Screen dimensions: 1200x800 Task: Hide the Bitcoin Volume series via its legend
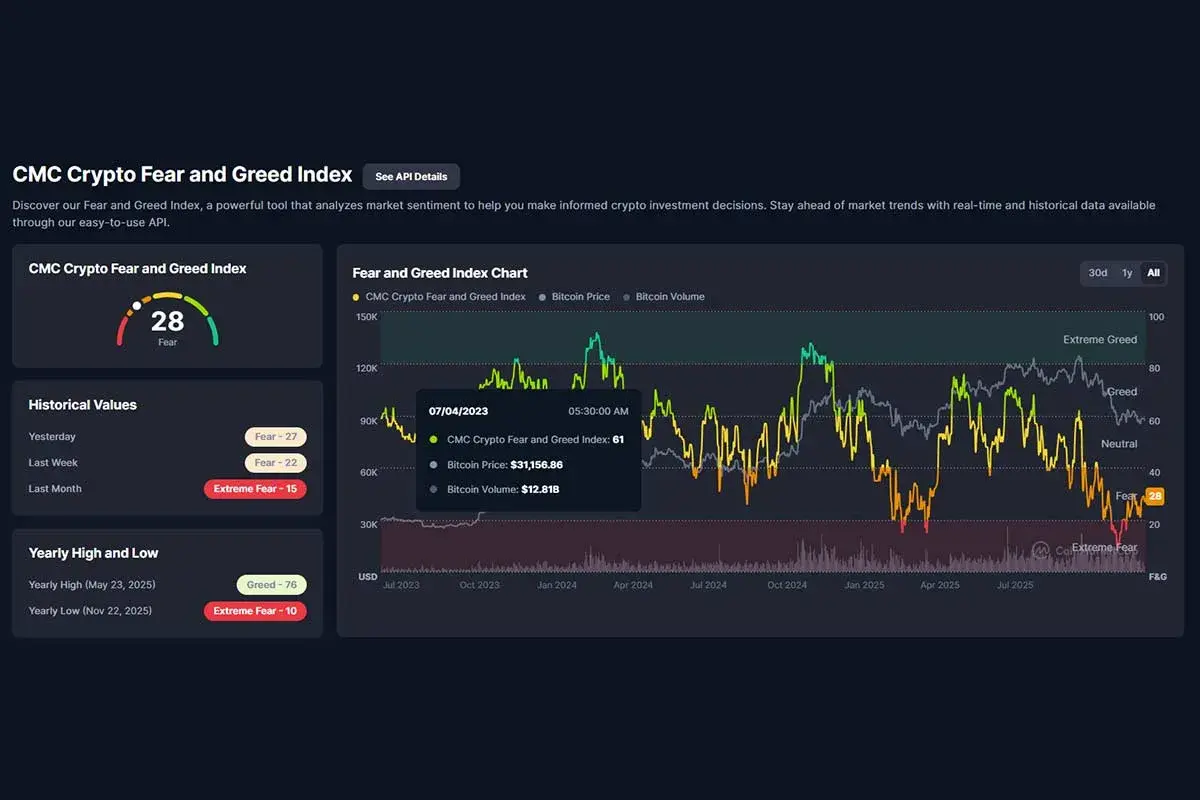pyautogui.click(x=665, y=296)
